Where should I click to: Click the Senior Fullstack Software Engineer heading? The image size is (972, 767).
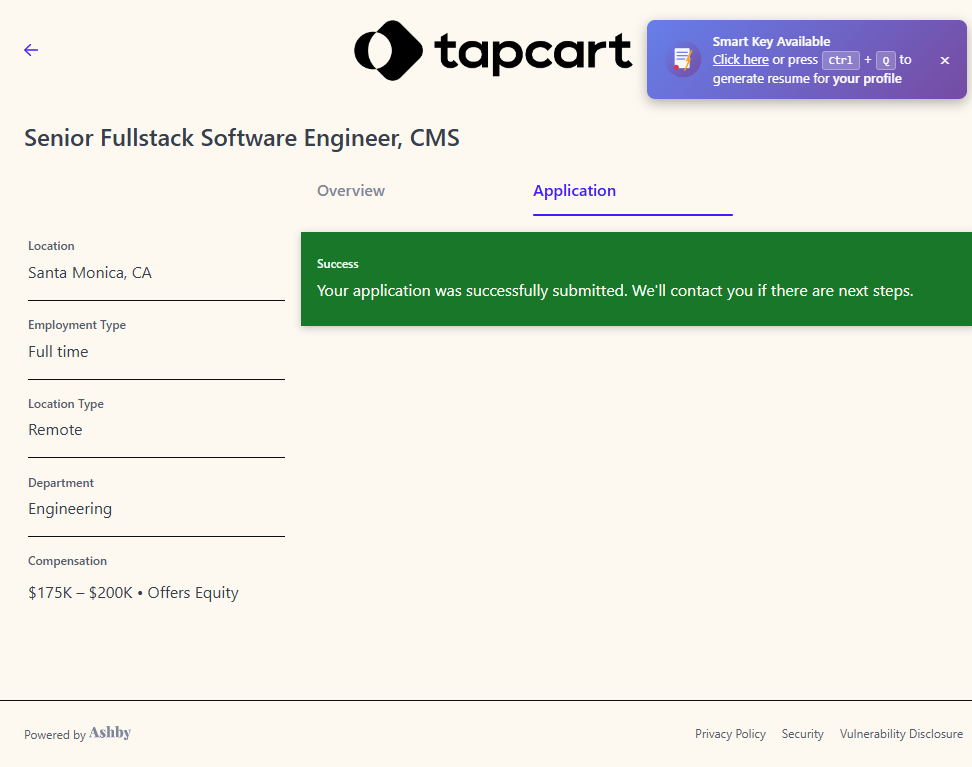tap(242, 138)
